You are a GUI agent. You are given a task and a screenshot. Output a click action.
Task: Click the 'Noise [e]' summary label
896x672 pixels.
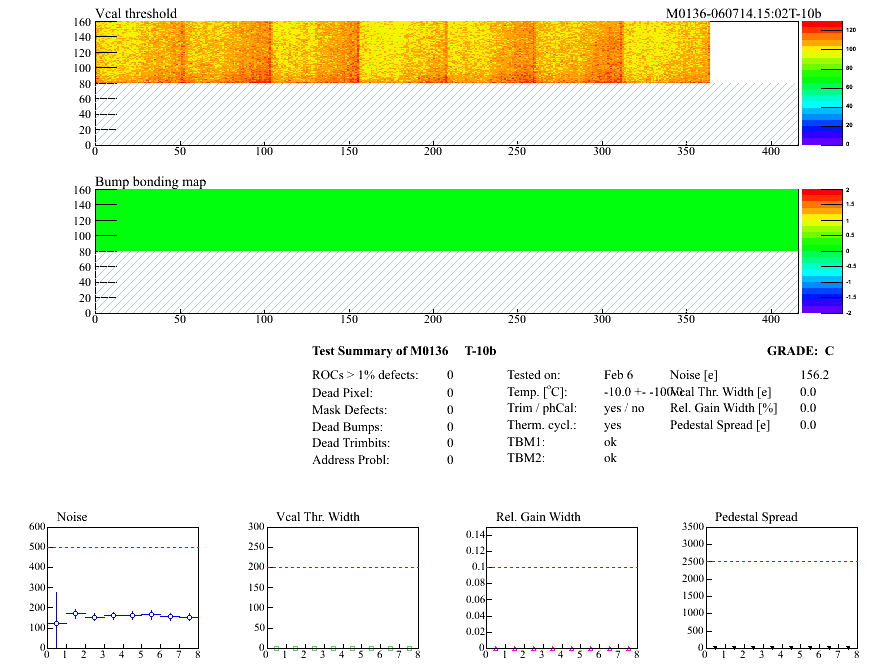point(694,375)
